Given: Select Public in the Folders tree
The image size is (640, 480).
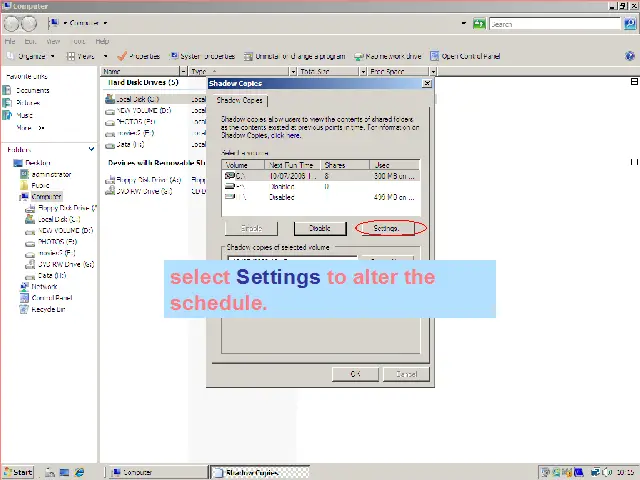Looking at the screenshot, I should 35,185.
